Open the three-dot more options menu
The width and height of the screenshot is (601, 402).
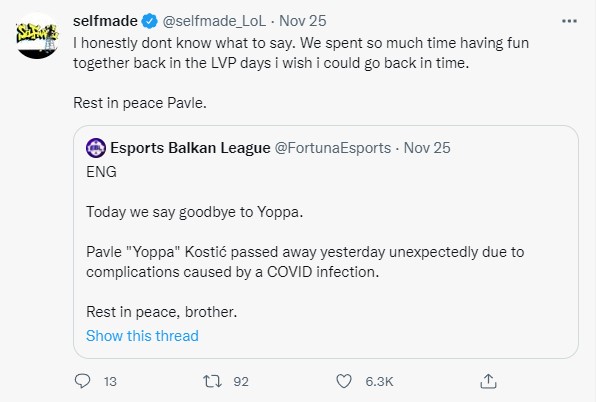coord(569,20)
